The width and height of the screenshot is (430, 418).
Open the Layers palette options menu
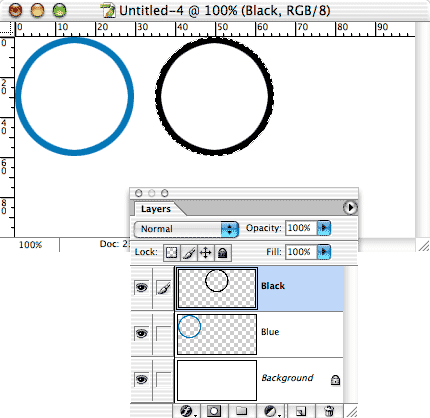pyautogui.click(x=350, y=208)
